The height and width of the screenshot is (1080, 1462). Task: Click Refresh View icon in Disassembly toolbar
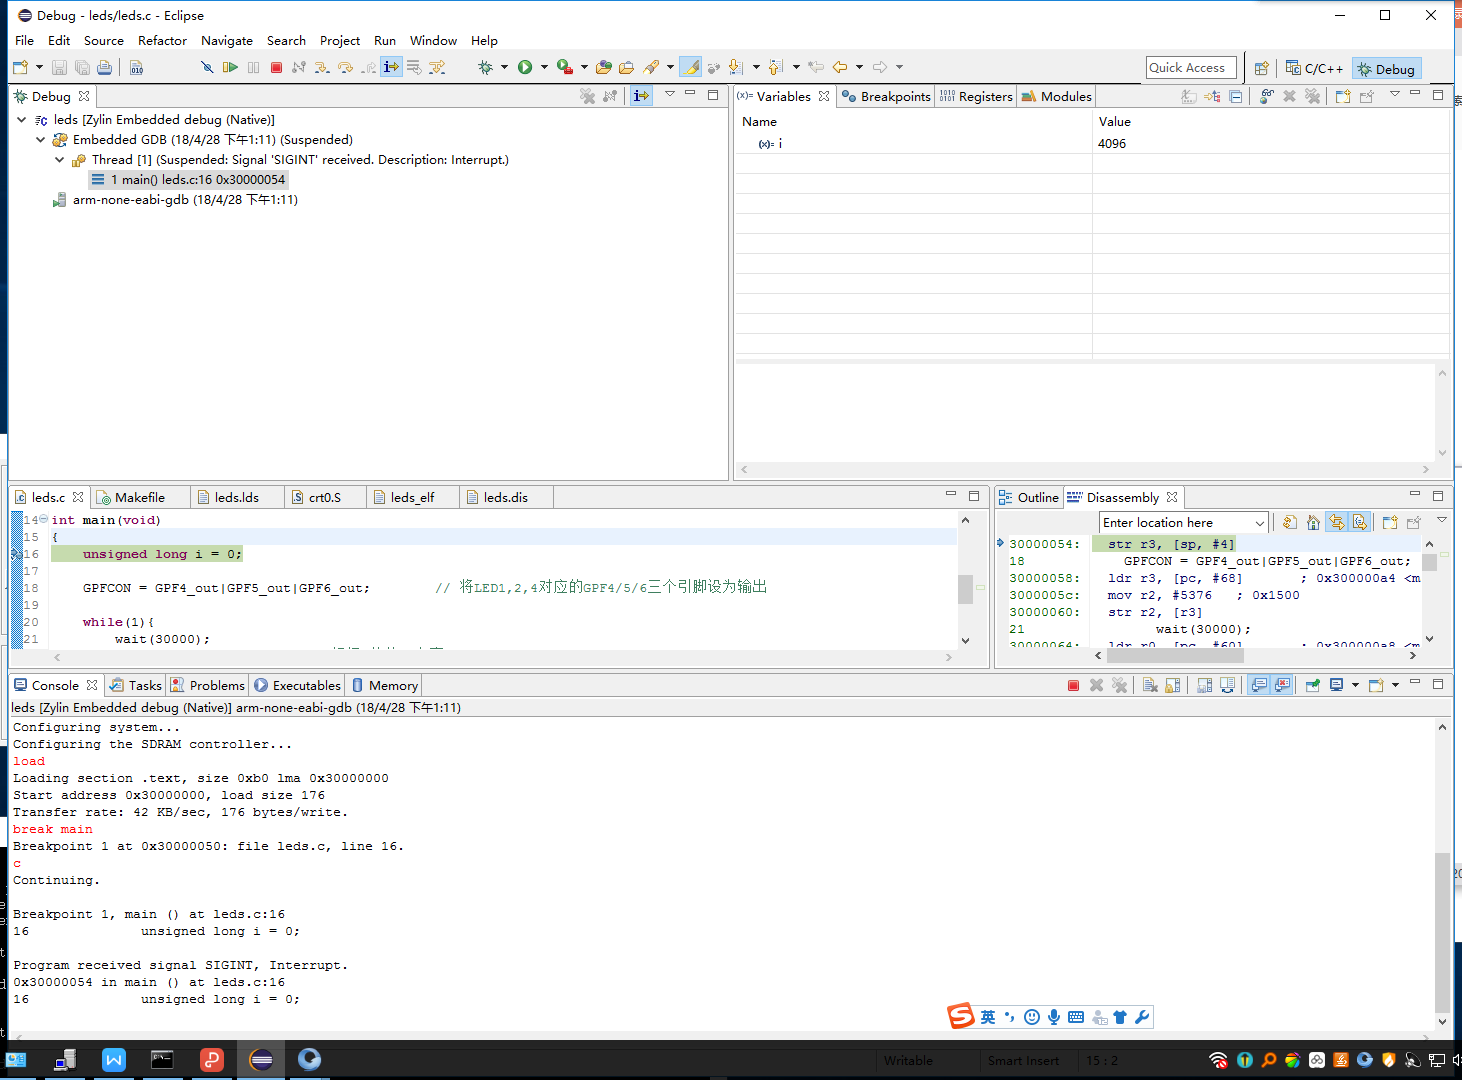(1290, 522)
